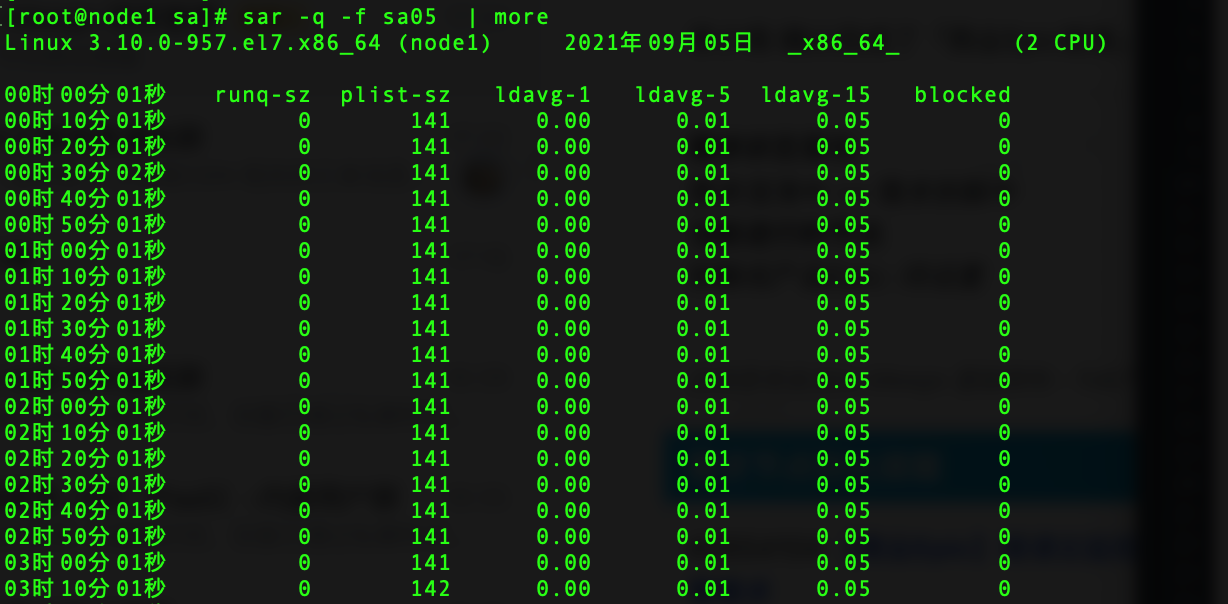Click the (2 CPU) label
This screenshot has width=1228, height=604.
pyautogui.click(x=1060, y=43)
